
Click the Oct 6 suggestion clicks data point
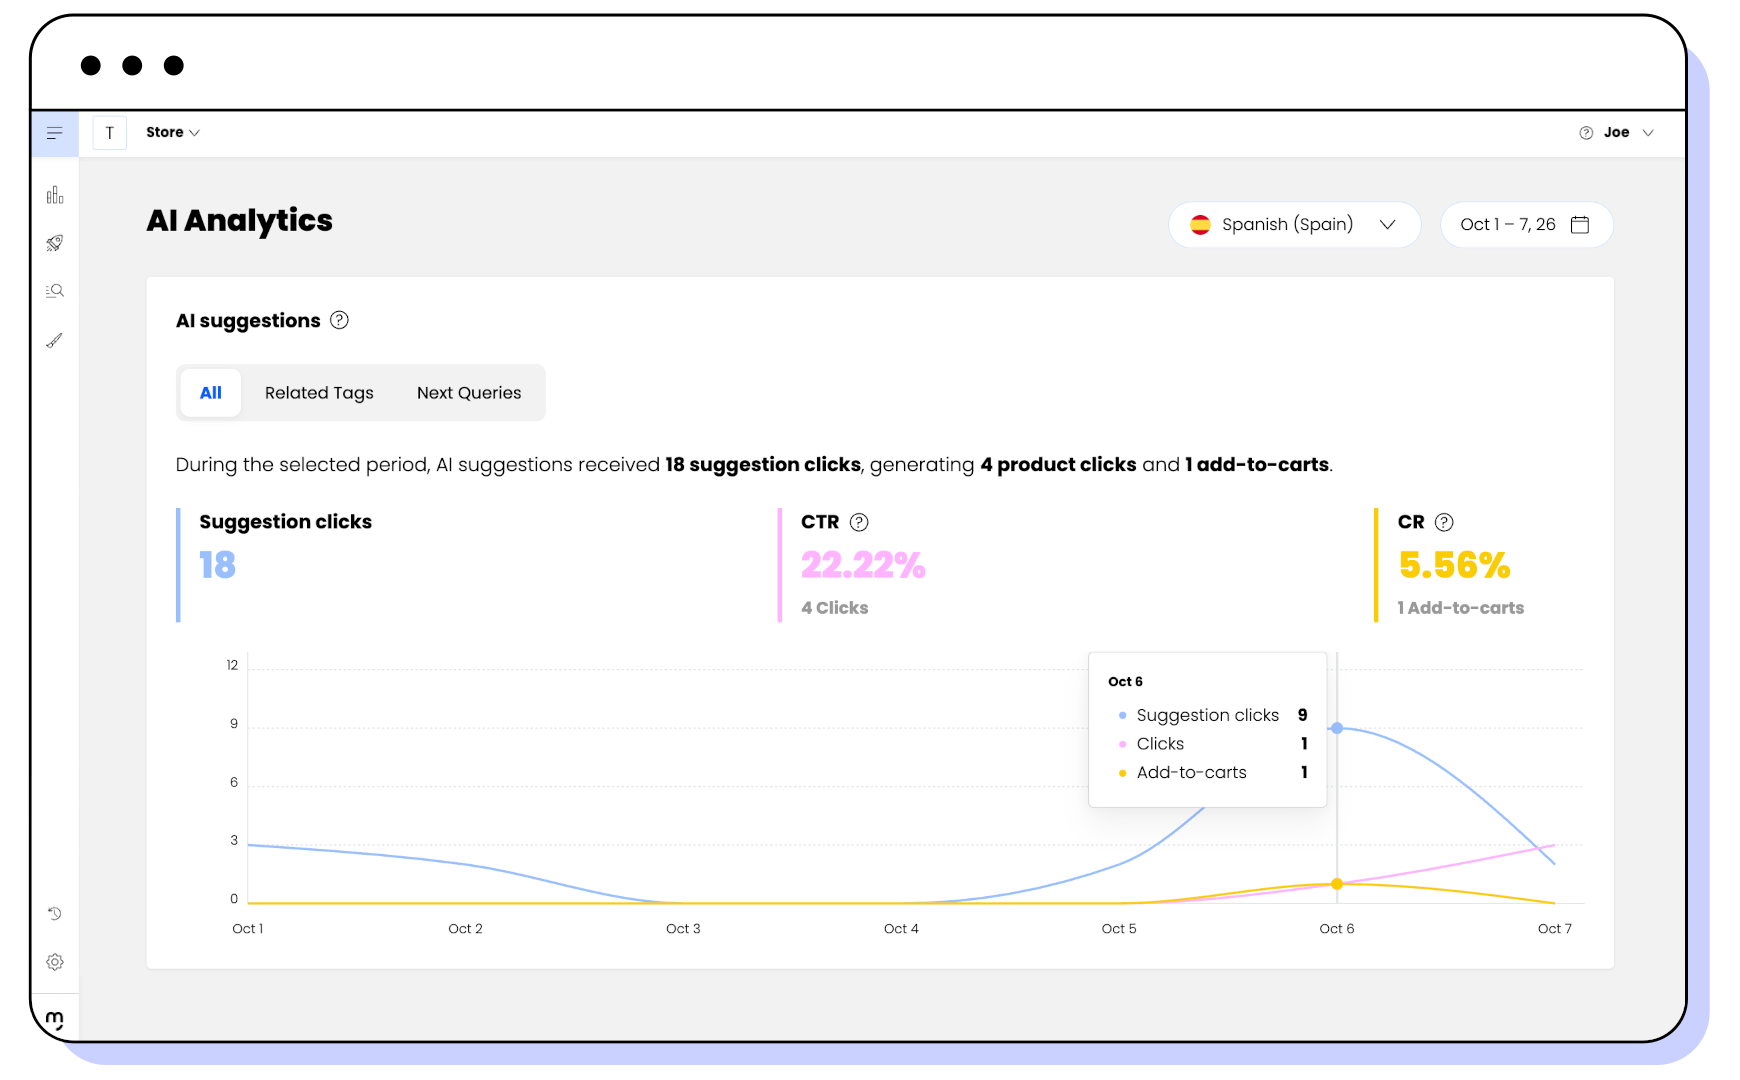click(1337, 728)
